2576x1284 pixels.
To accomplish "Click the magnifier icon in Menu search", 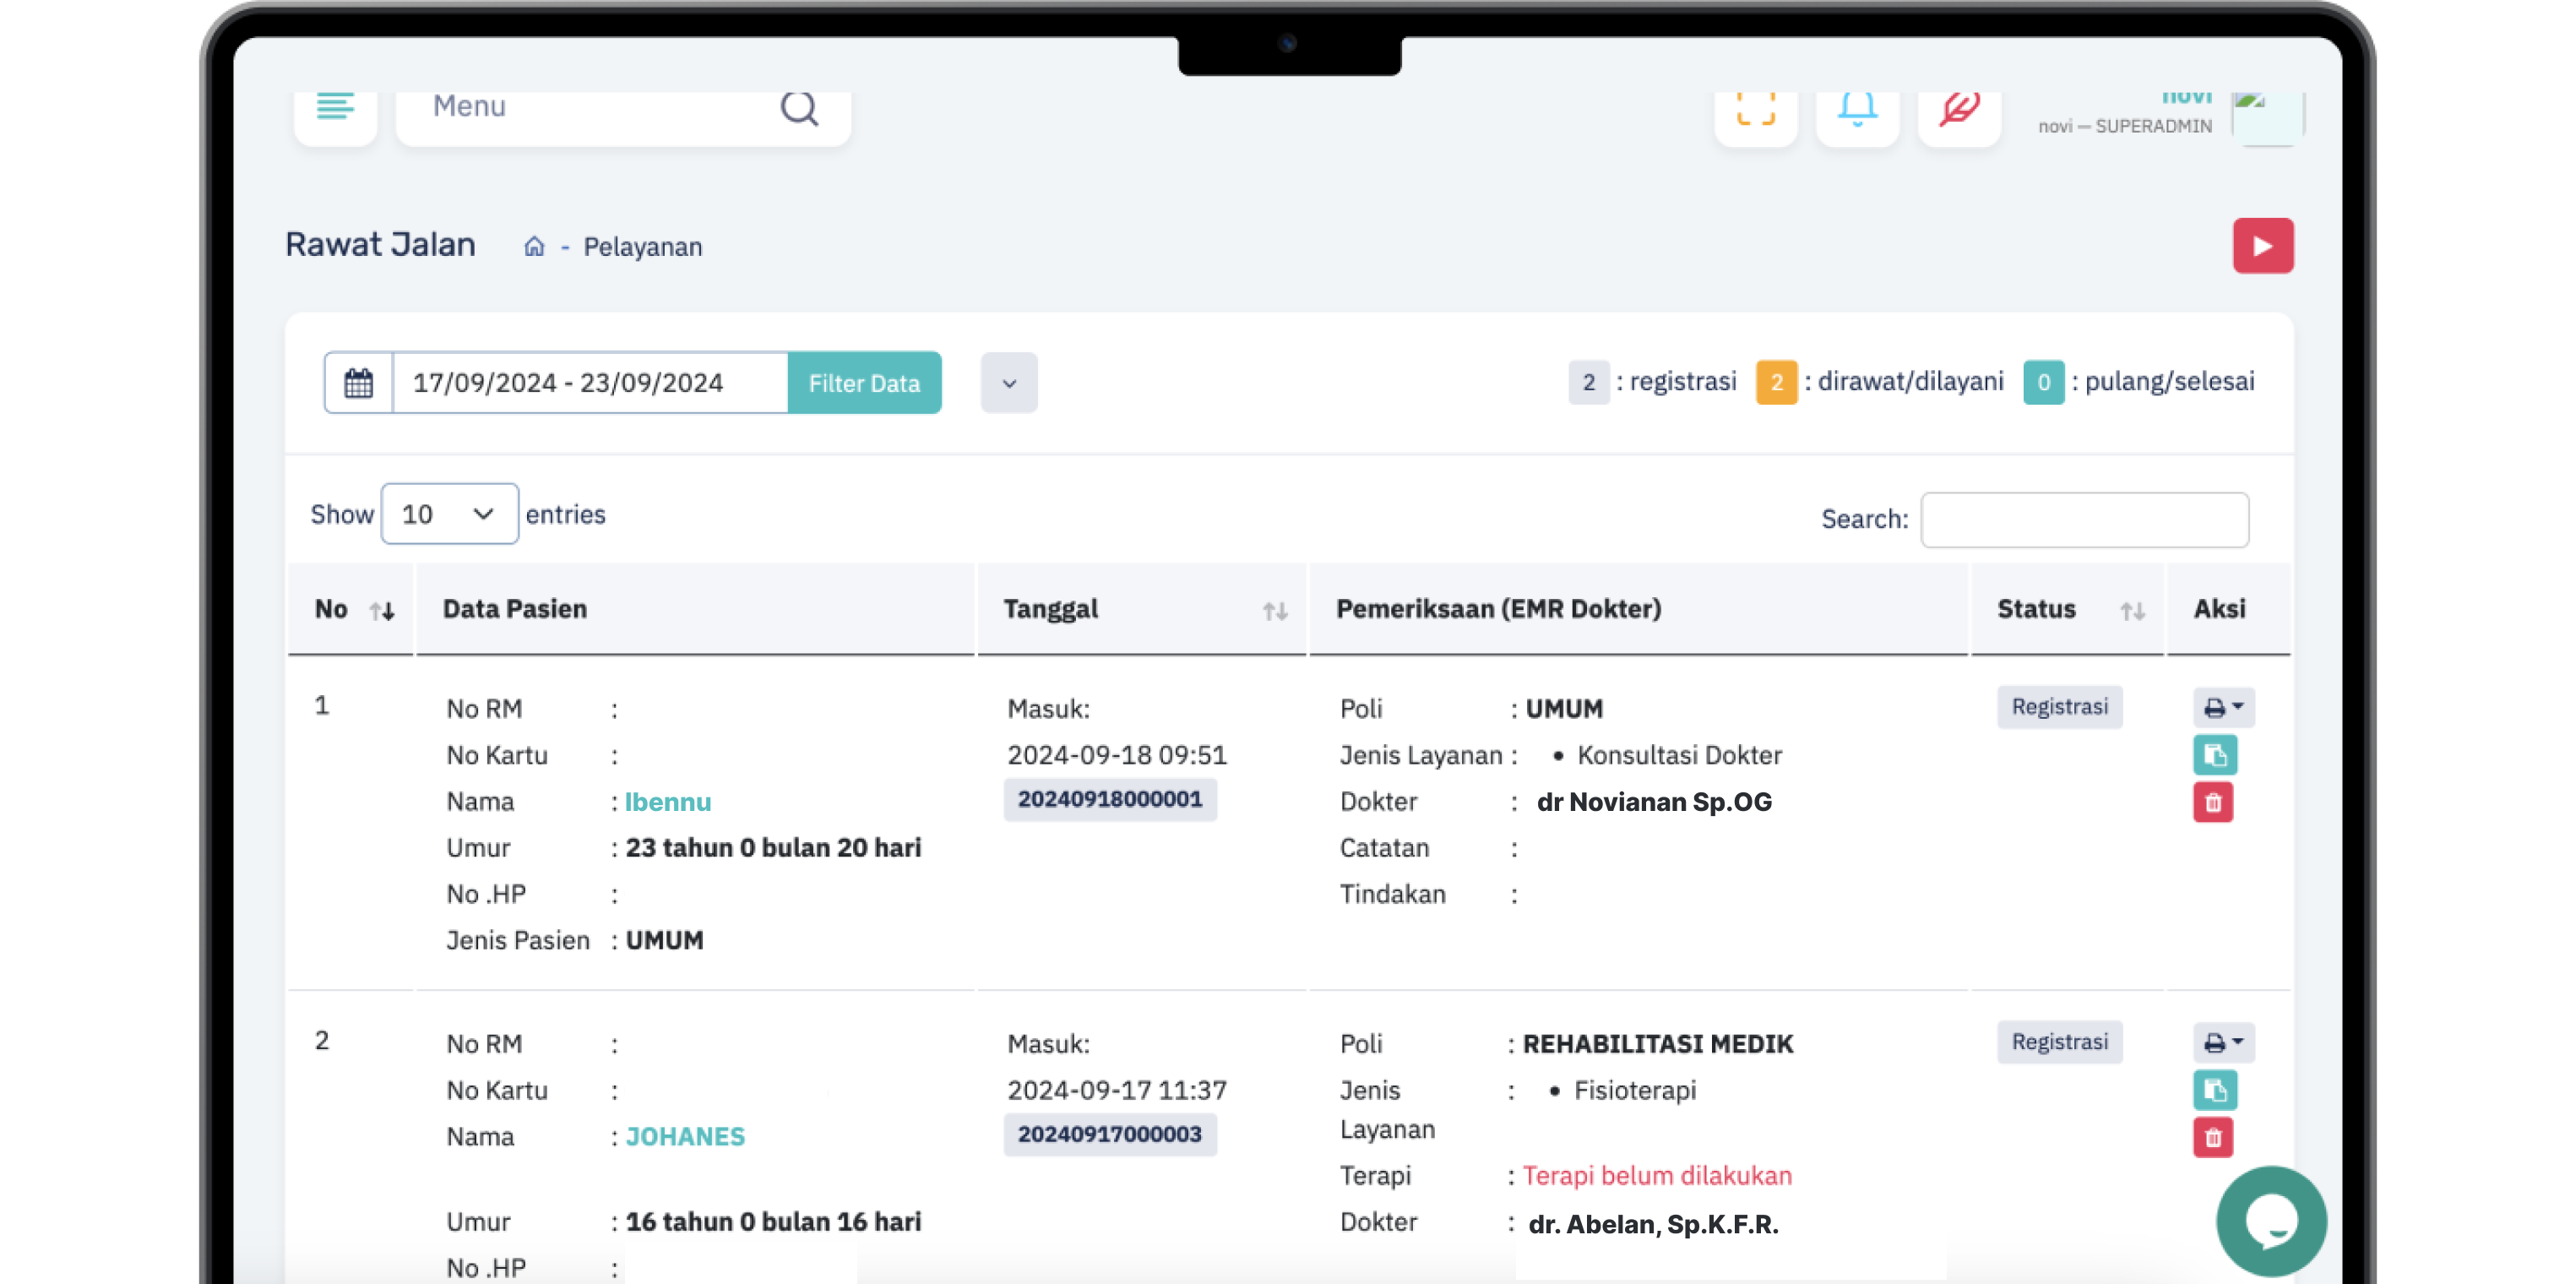I will click(799, 108).
